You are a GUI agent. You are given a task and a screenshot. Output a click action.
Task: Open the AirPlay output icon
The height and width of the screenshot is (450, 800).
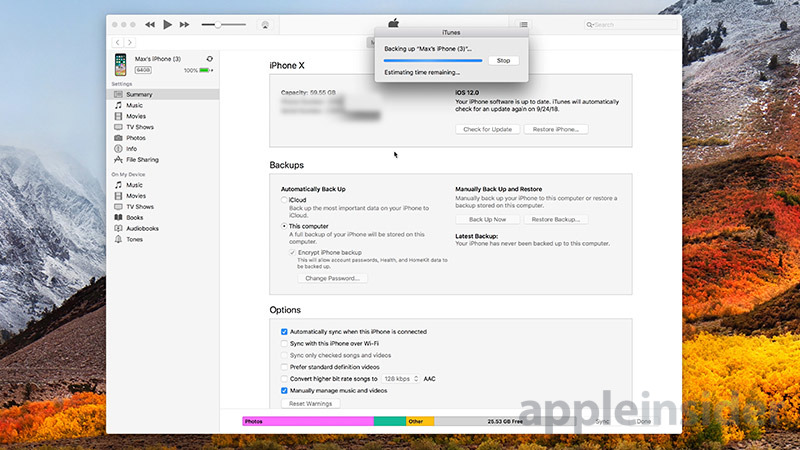[265, 25]
